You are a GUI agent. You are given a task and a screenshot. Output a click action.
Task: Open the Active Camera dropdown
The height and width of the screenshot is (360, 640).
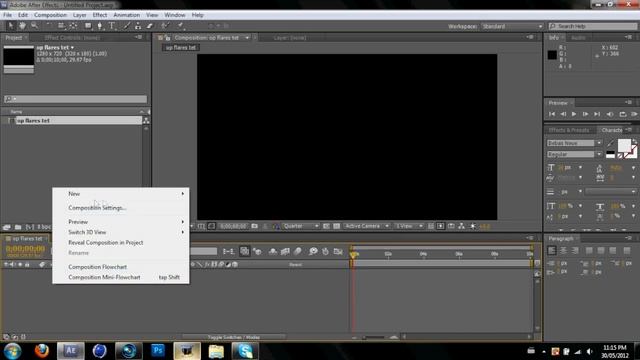(366, 226)
